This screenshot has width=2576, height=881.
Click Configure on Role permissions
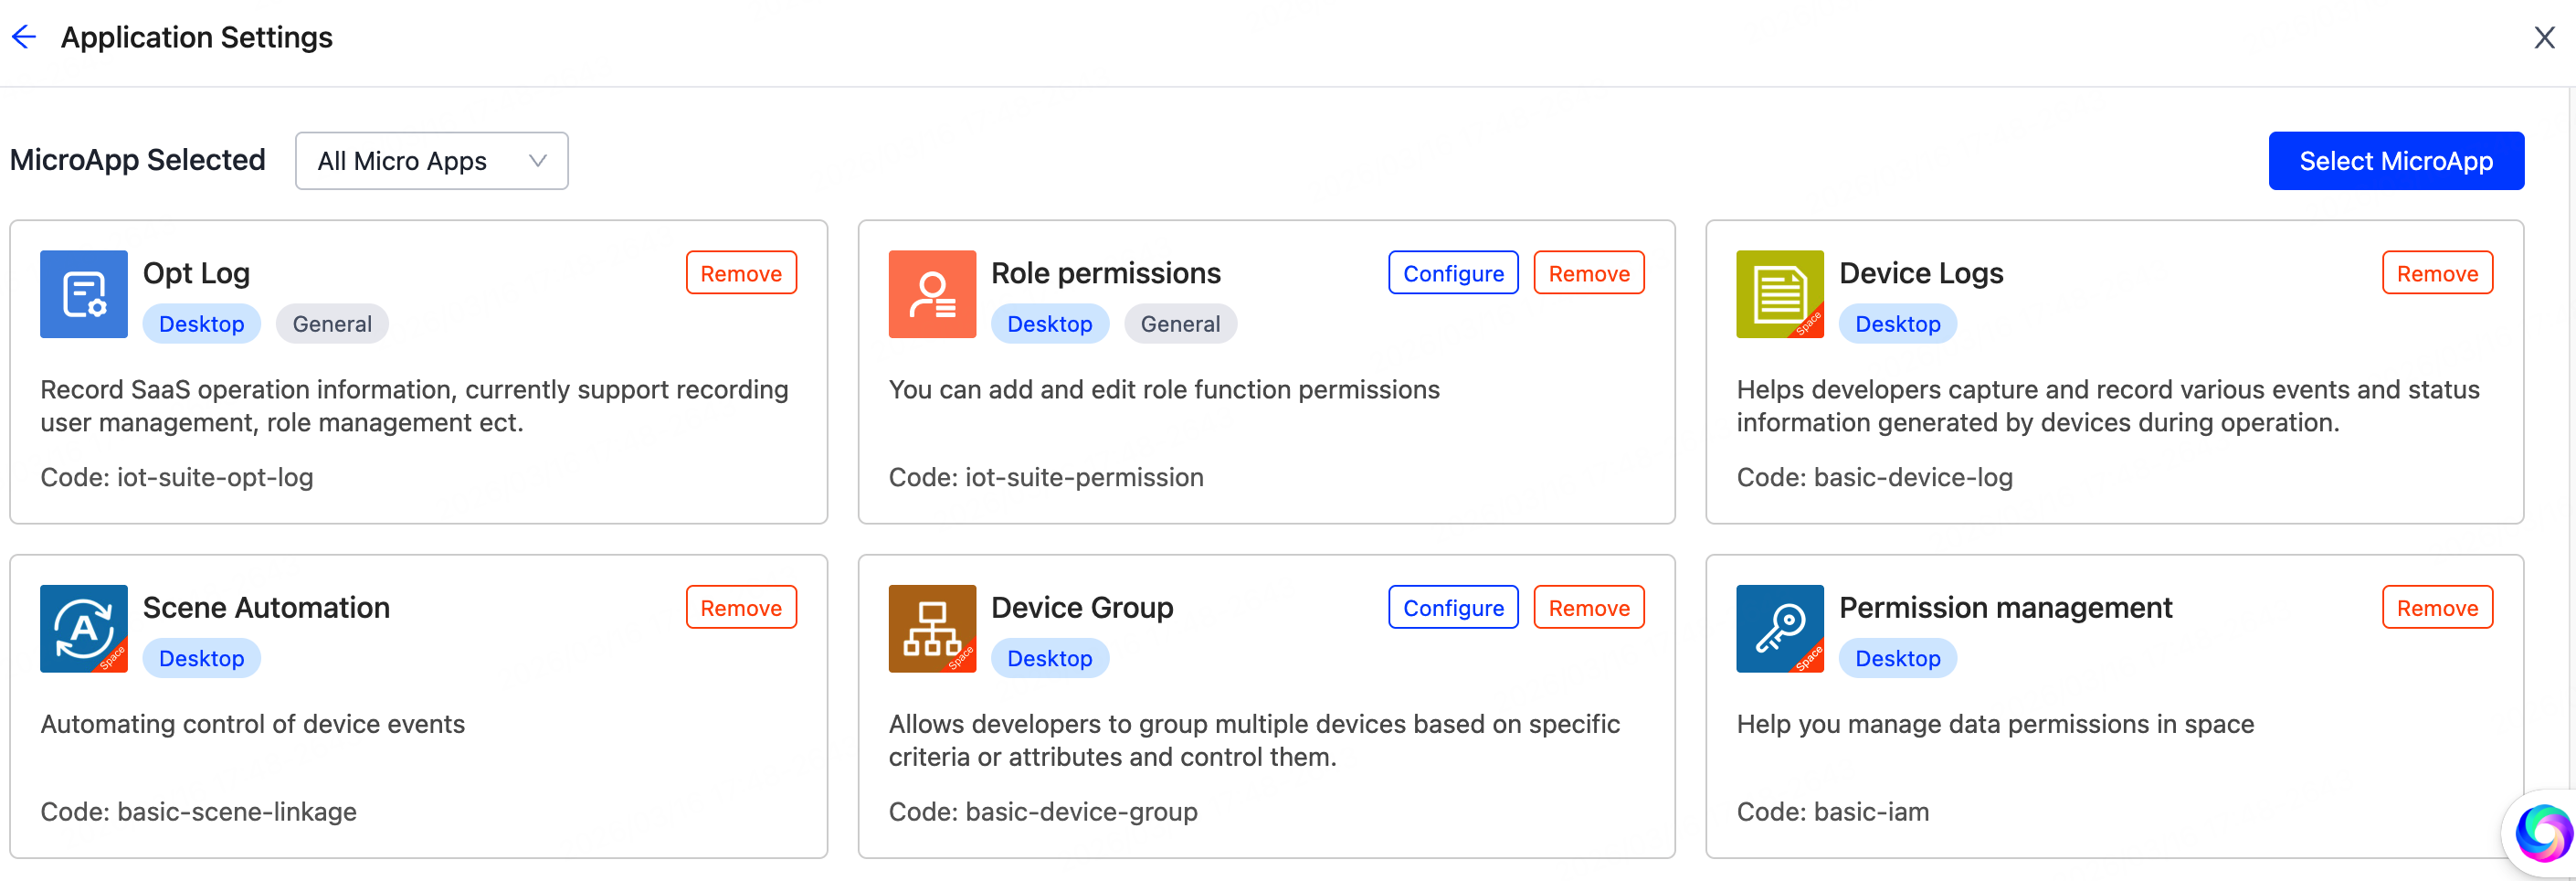(x=1453, y=272)
